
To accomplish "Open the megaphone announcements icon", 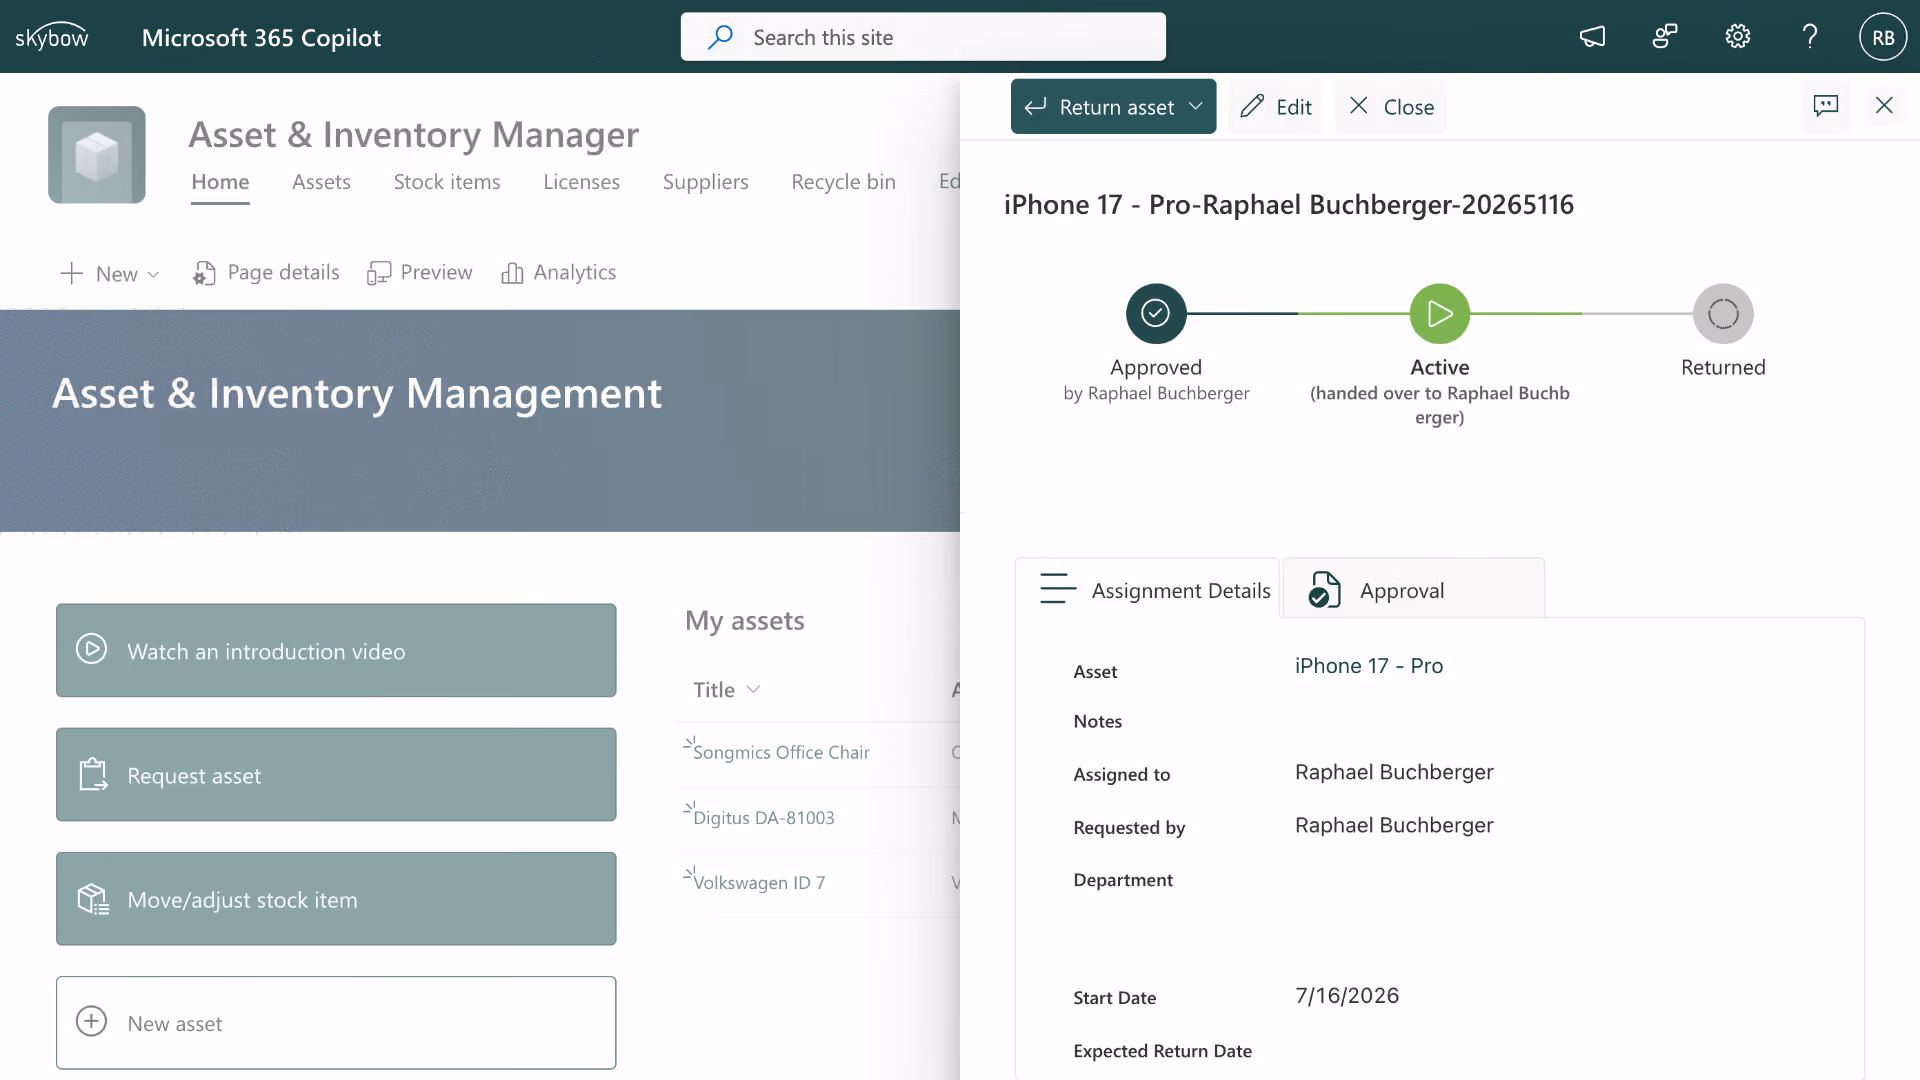I will (x=1592, y=37).
